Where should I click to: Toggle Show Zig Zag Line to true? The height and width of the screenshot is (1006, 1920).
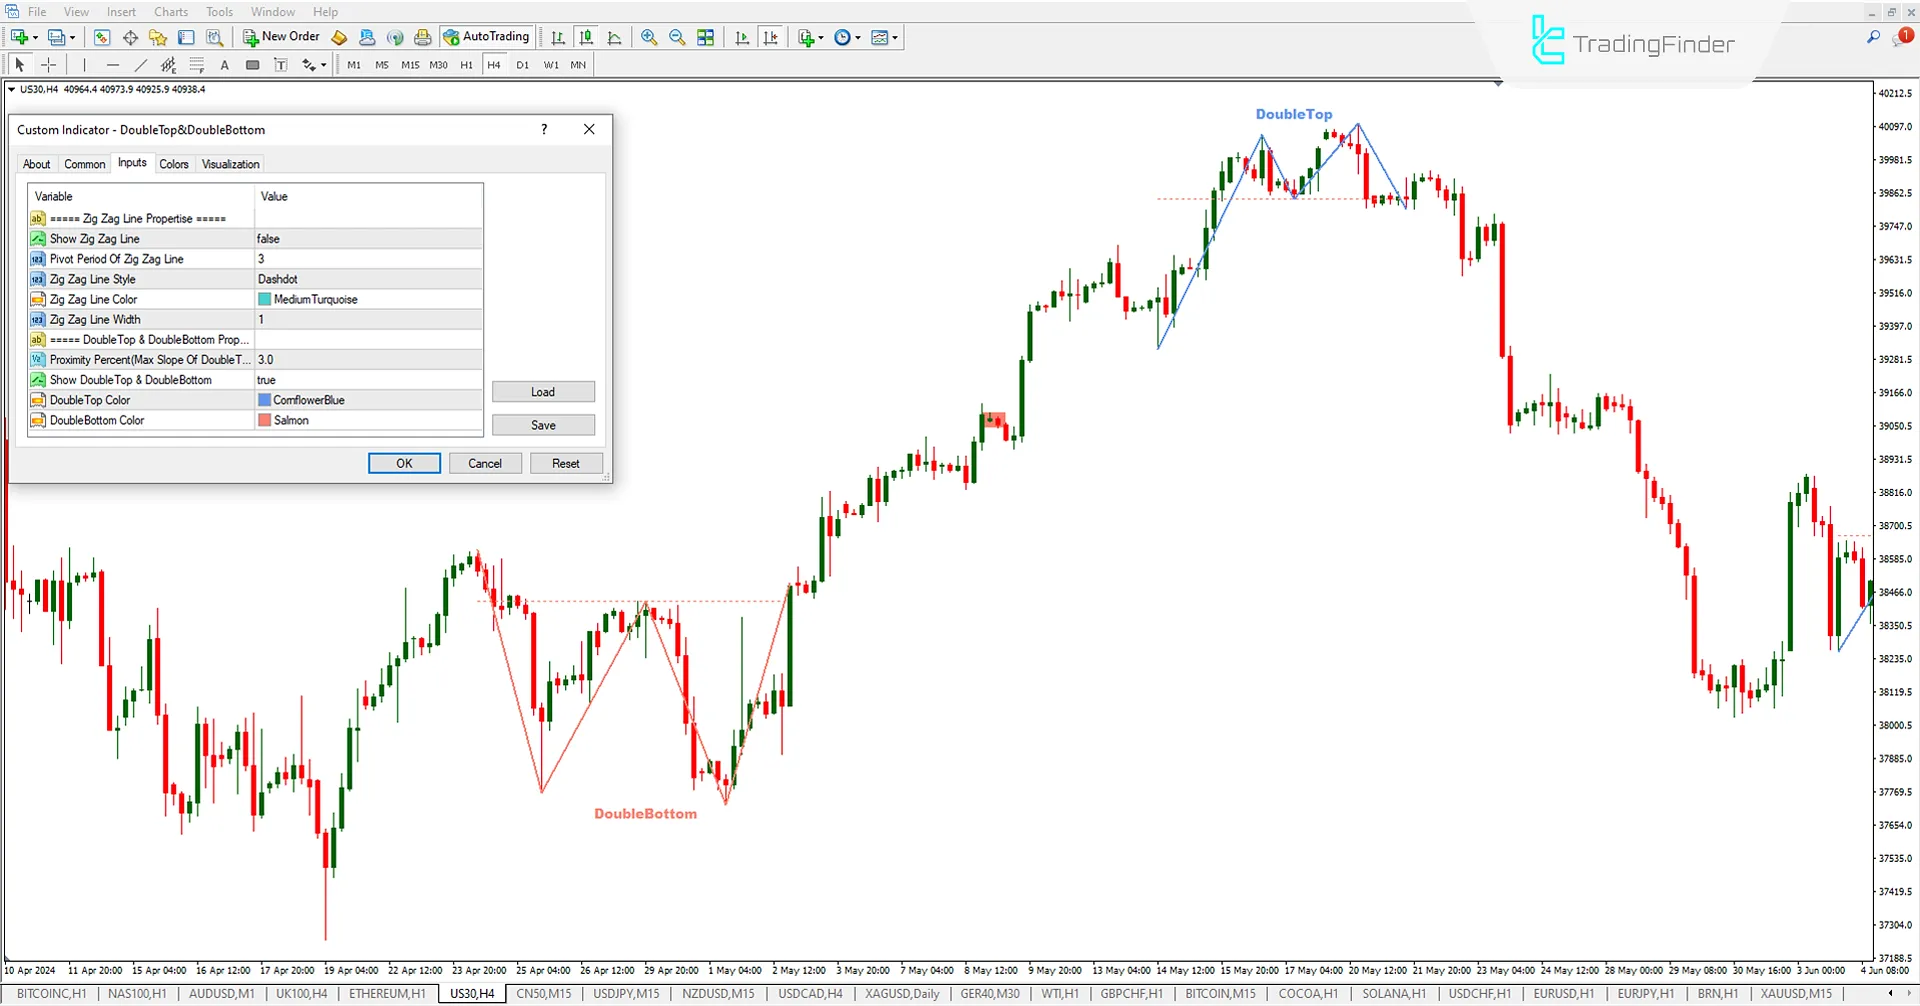click(369, 238)
